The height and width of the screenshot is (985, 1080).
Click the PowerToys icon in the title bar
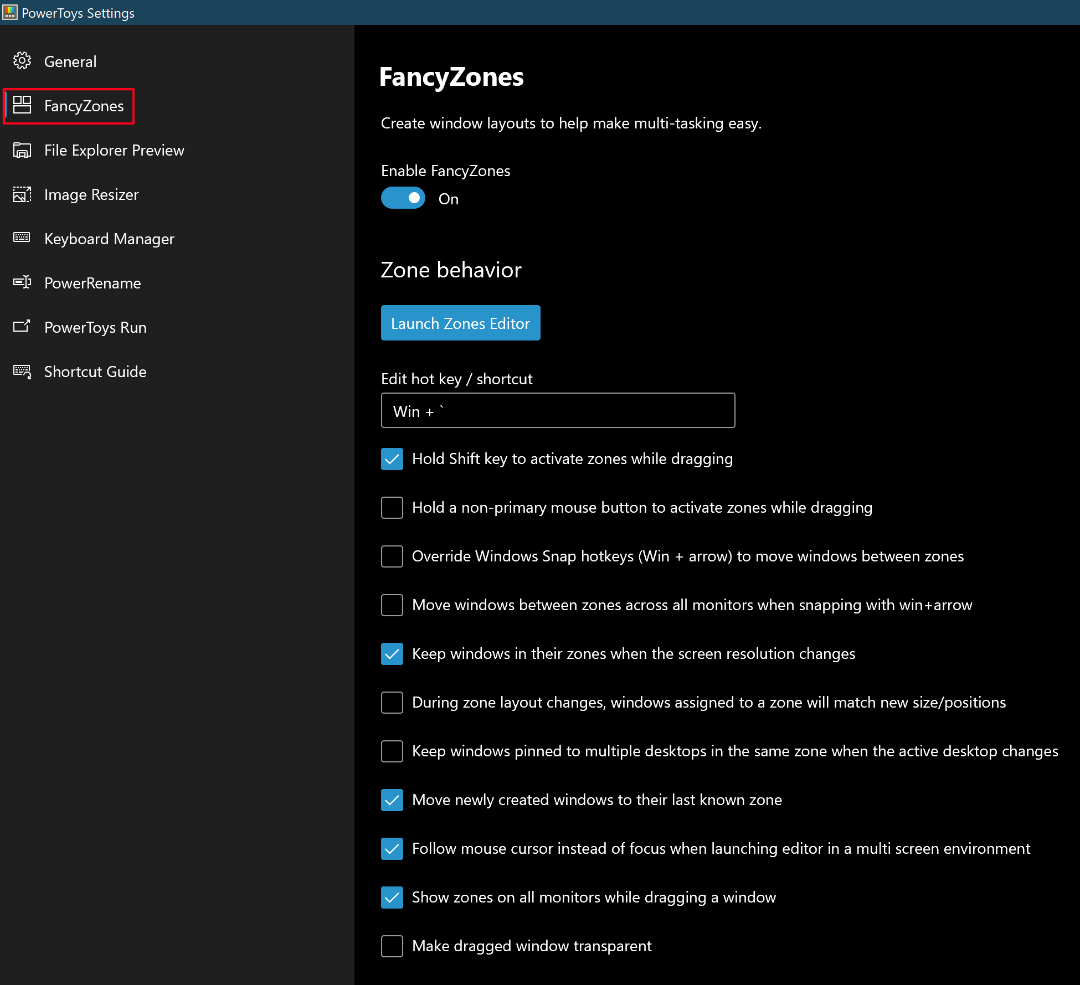pos(12,12)
